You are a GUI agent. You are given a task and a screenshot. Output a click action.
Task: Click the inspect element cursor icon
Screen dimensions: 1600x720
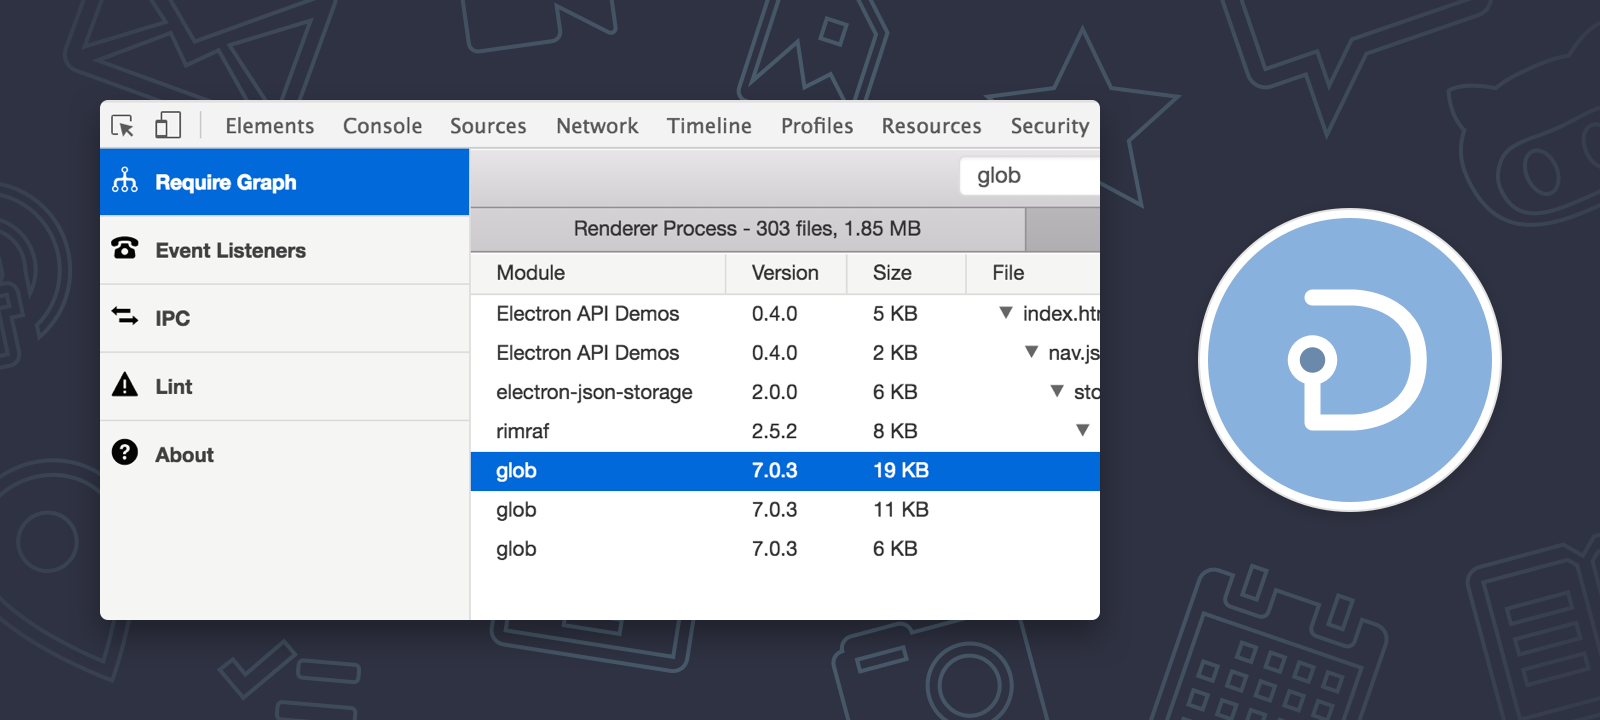click(x=123, y=126)
